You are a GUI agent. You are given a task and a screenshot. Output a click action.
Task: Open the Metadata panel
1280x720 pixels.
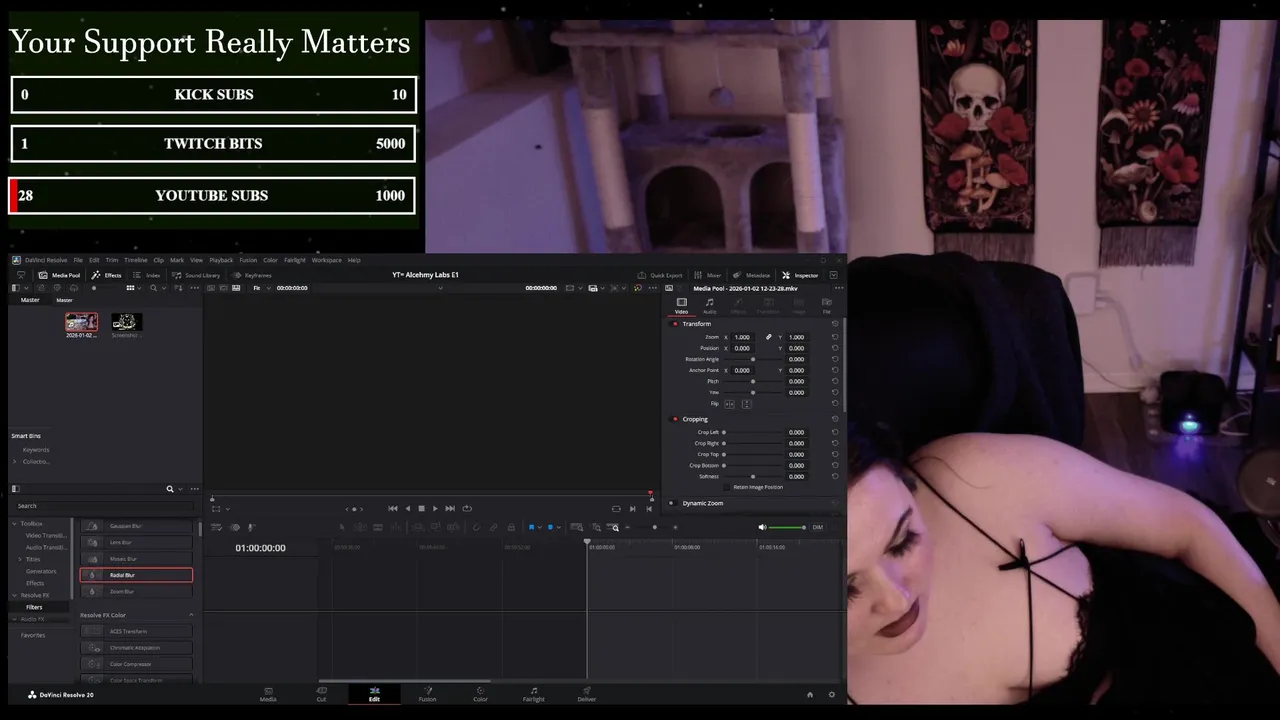pyautogui.click(x=751, y=275)
